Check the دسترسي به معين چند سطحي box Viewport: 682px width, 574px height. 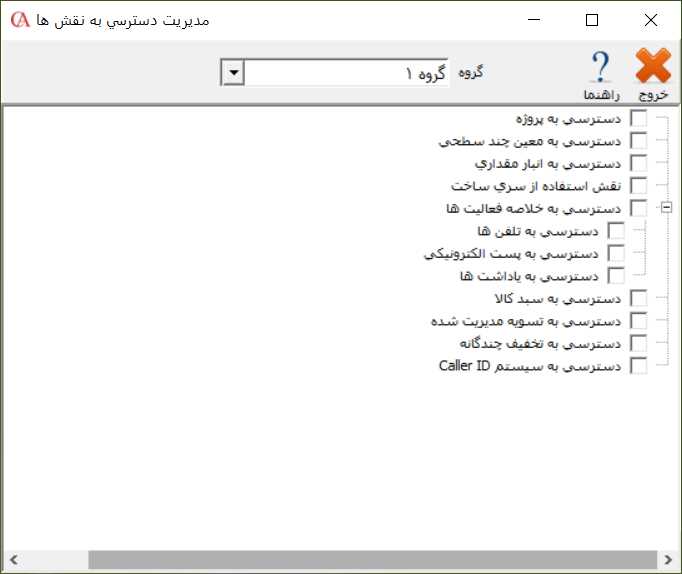(x=638, y=141)
